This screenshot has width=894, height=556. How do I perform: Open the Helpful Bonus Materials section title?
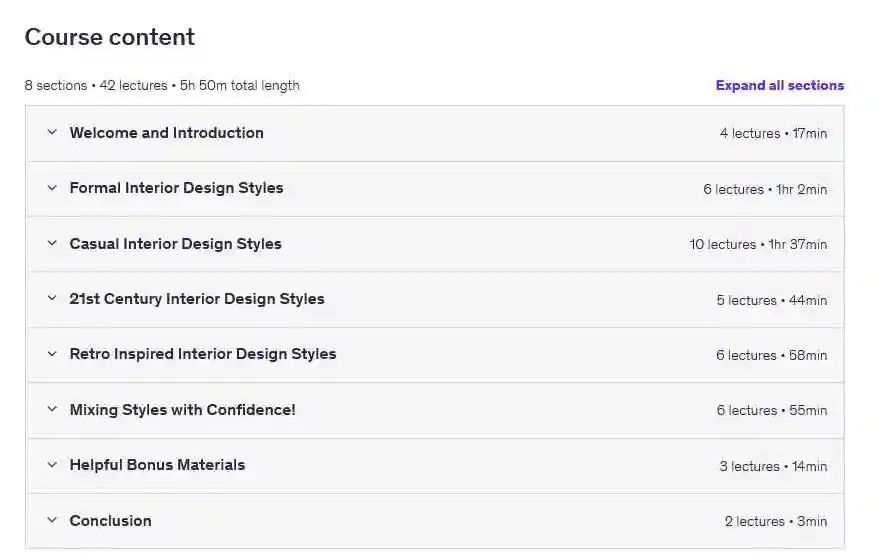(157, 465)
